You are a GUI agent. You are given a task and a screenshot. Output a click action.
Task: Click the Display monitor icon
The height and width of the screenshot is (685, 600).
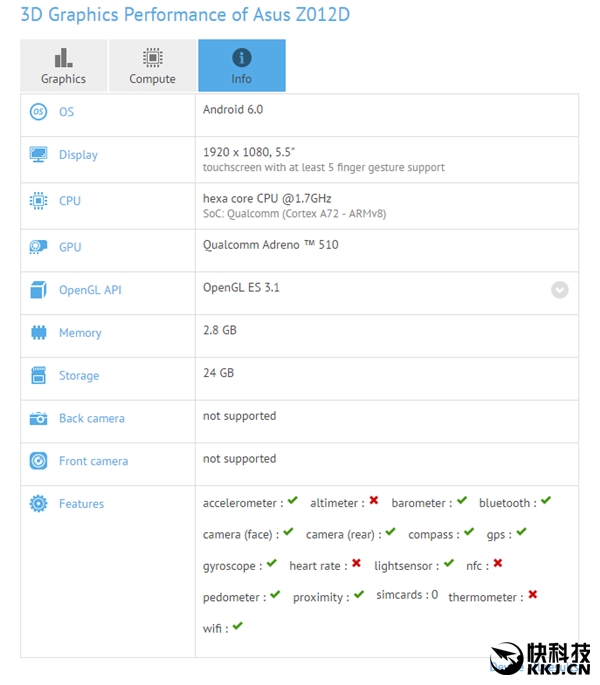pos(38,155)
